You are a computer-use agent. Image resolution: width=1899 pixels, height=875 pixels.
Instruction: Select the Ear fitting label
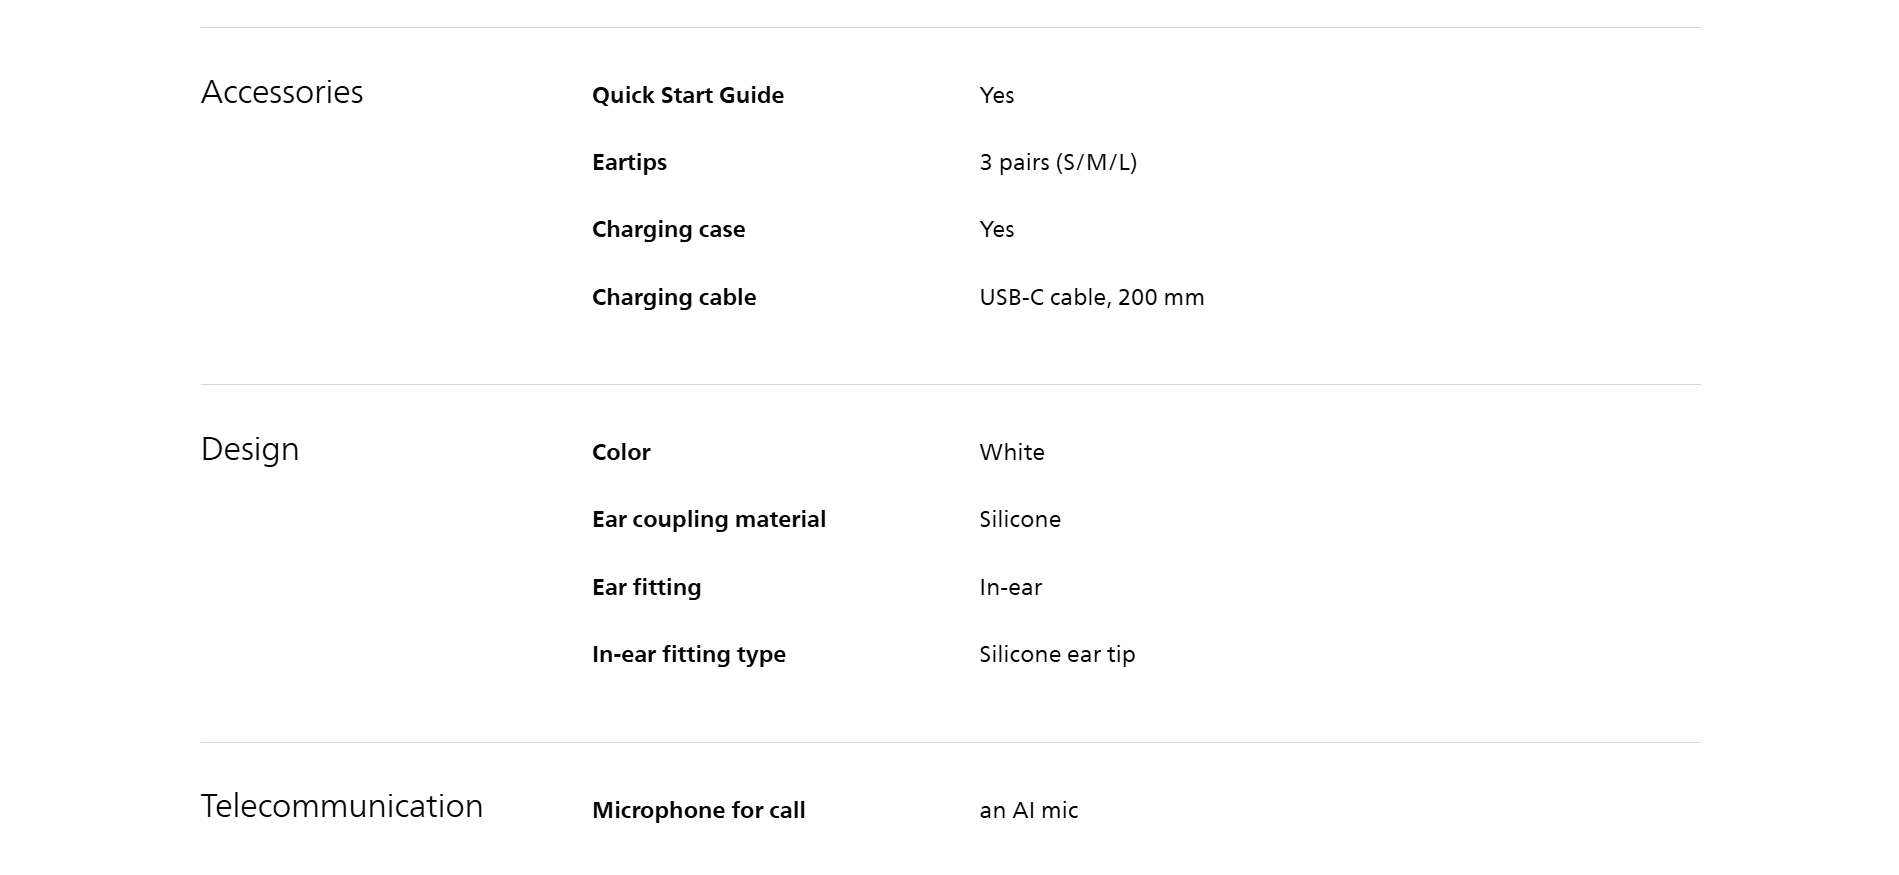click(646, 587)
